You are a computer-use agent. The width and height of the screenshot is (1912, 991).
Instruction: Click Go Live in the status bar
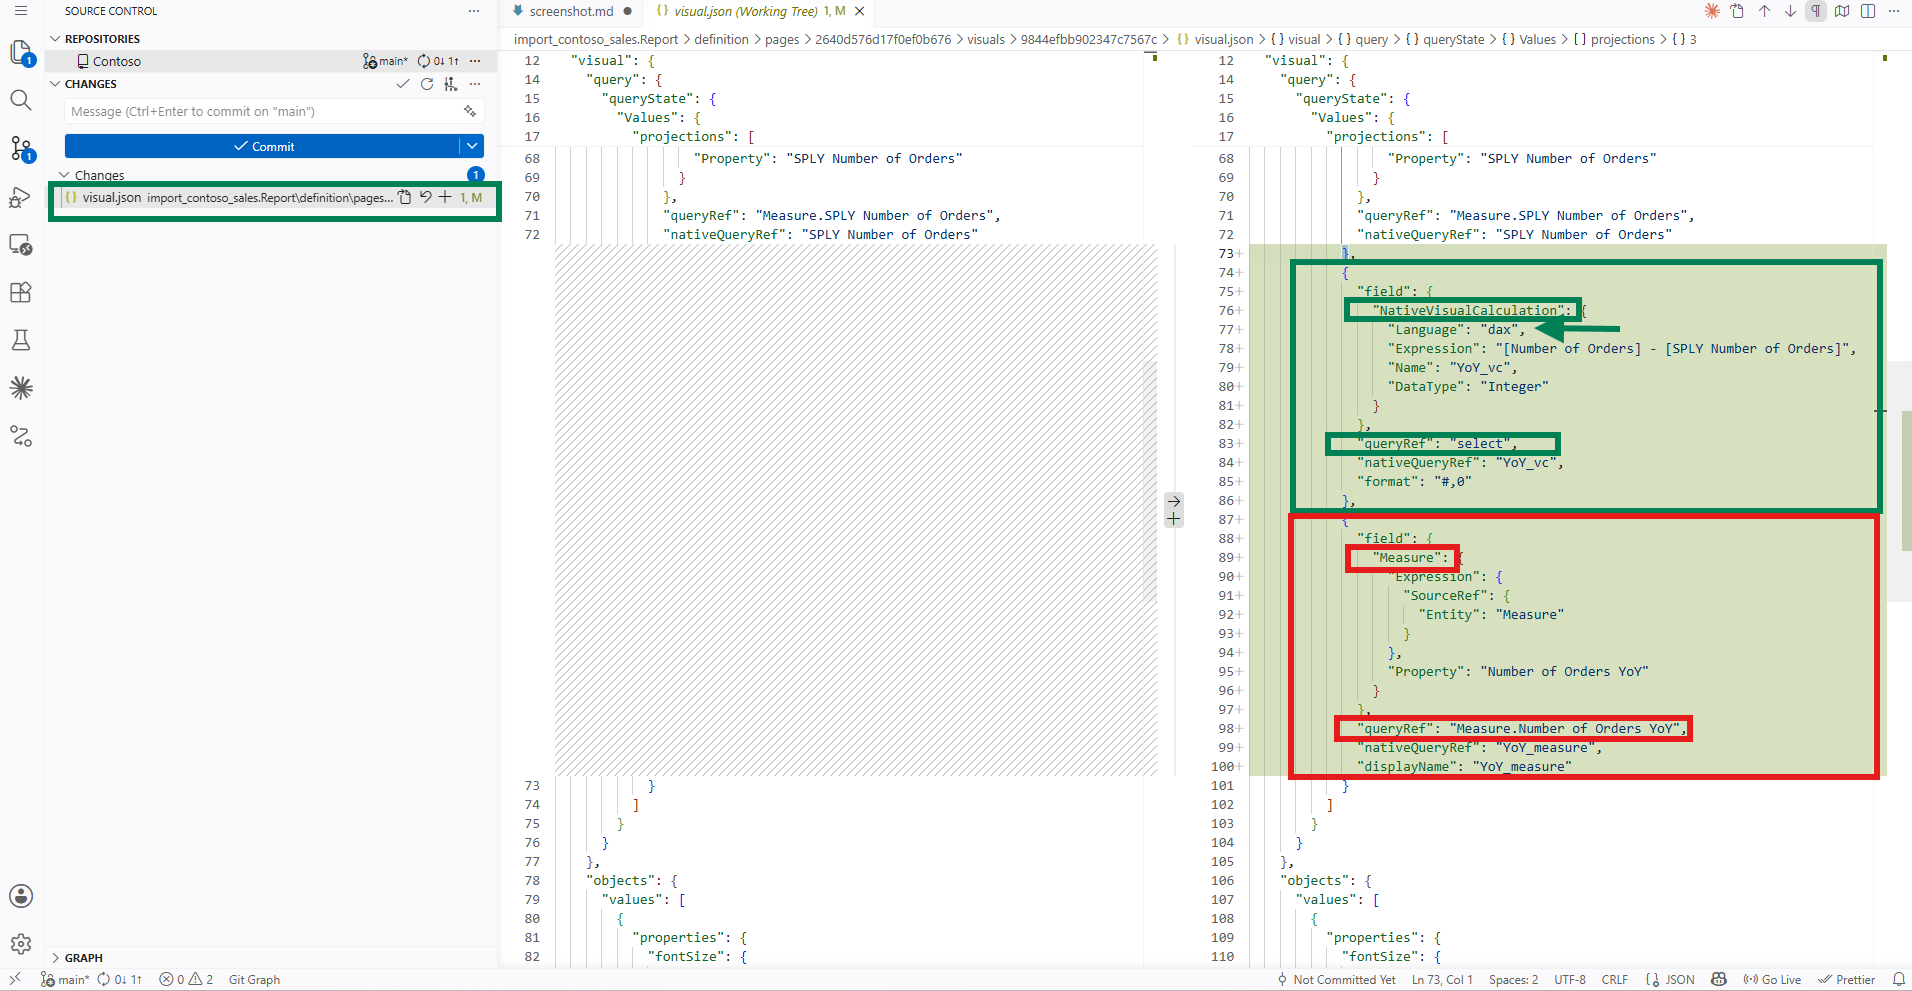[x=1772, y=980]
